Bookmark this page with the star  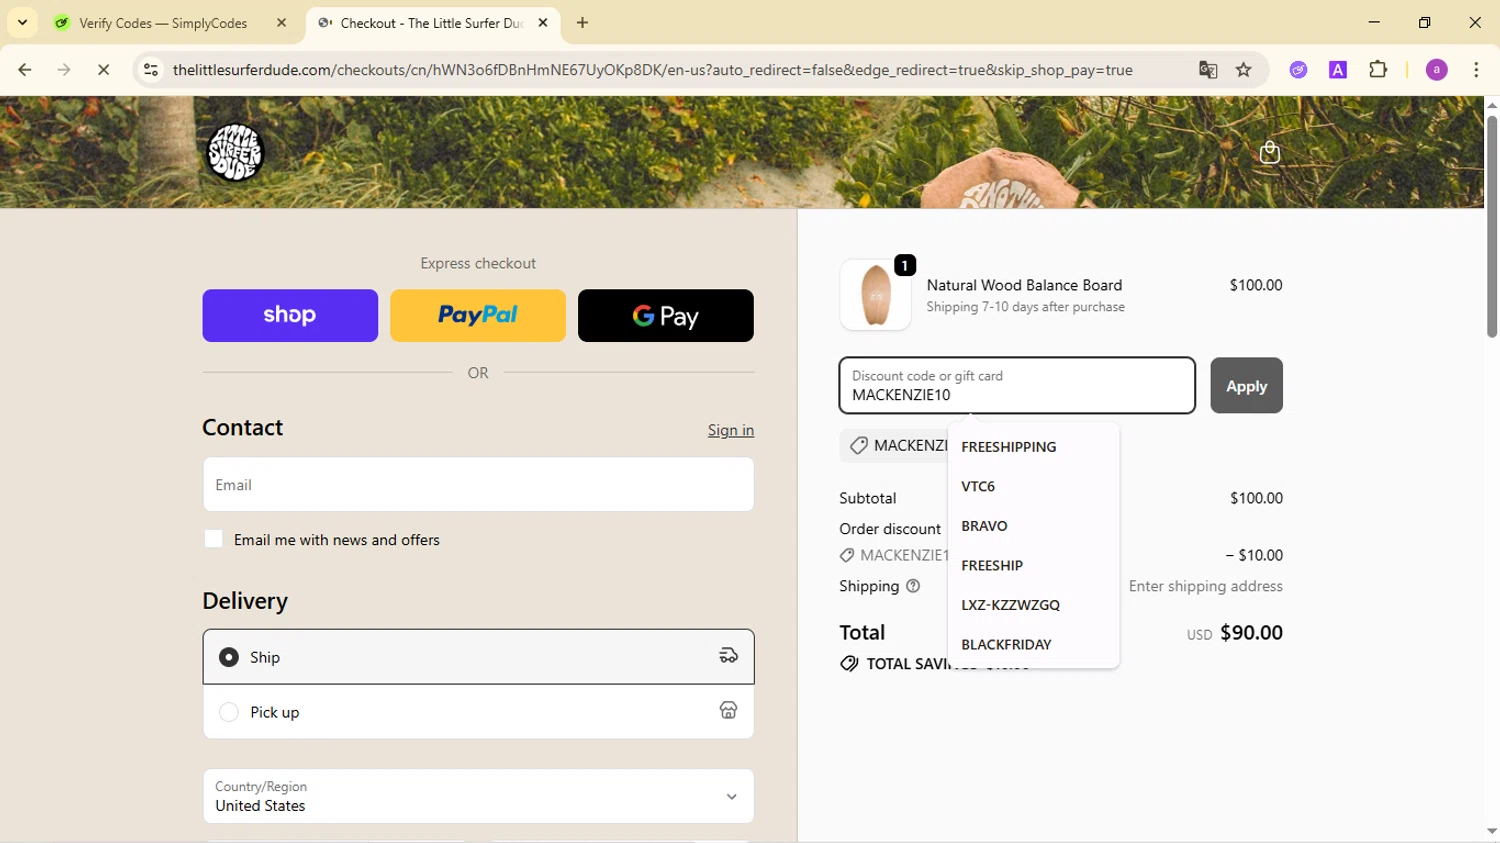[x=1244, y=70]
